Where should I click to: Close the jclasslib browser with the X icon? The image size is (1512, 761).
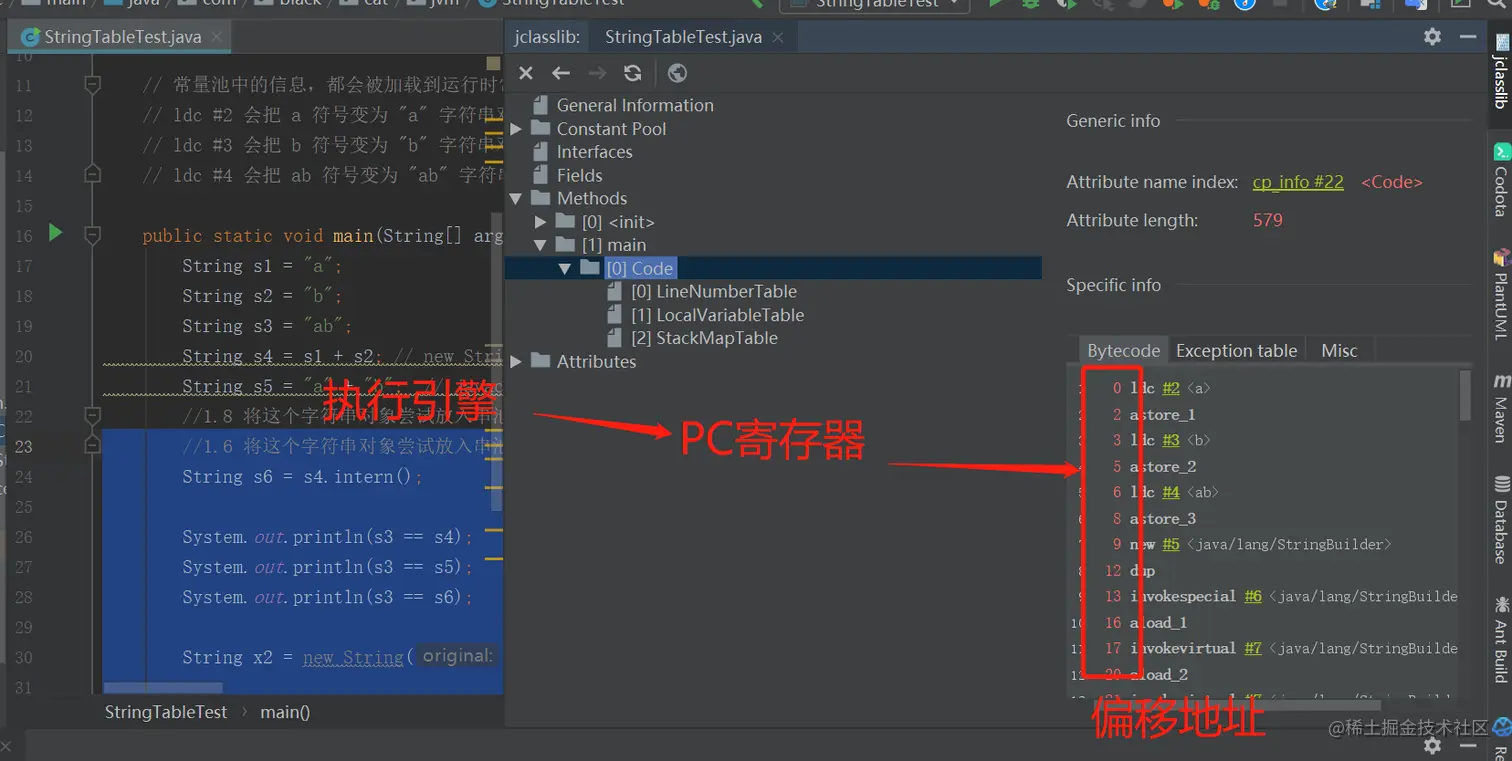526,73
